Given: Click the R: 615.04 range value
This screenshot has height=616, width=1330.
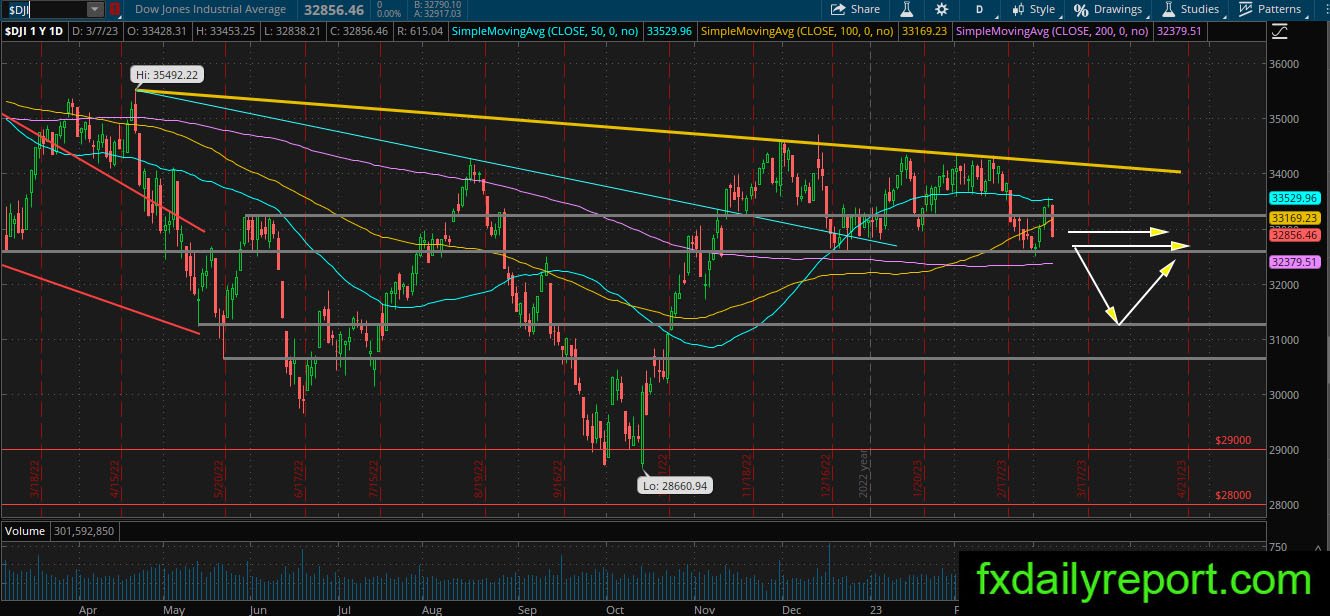Looking at the screenshot, I should click(x=418, y=31).
